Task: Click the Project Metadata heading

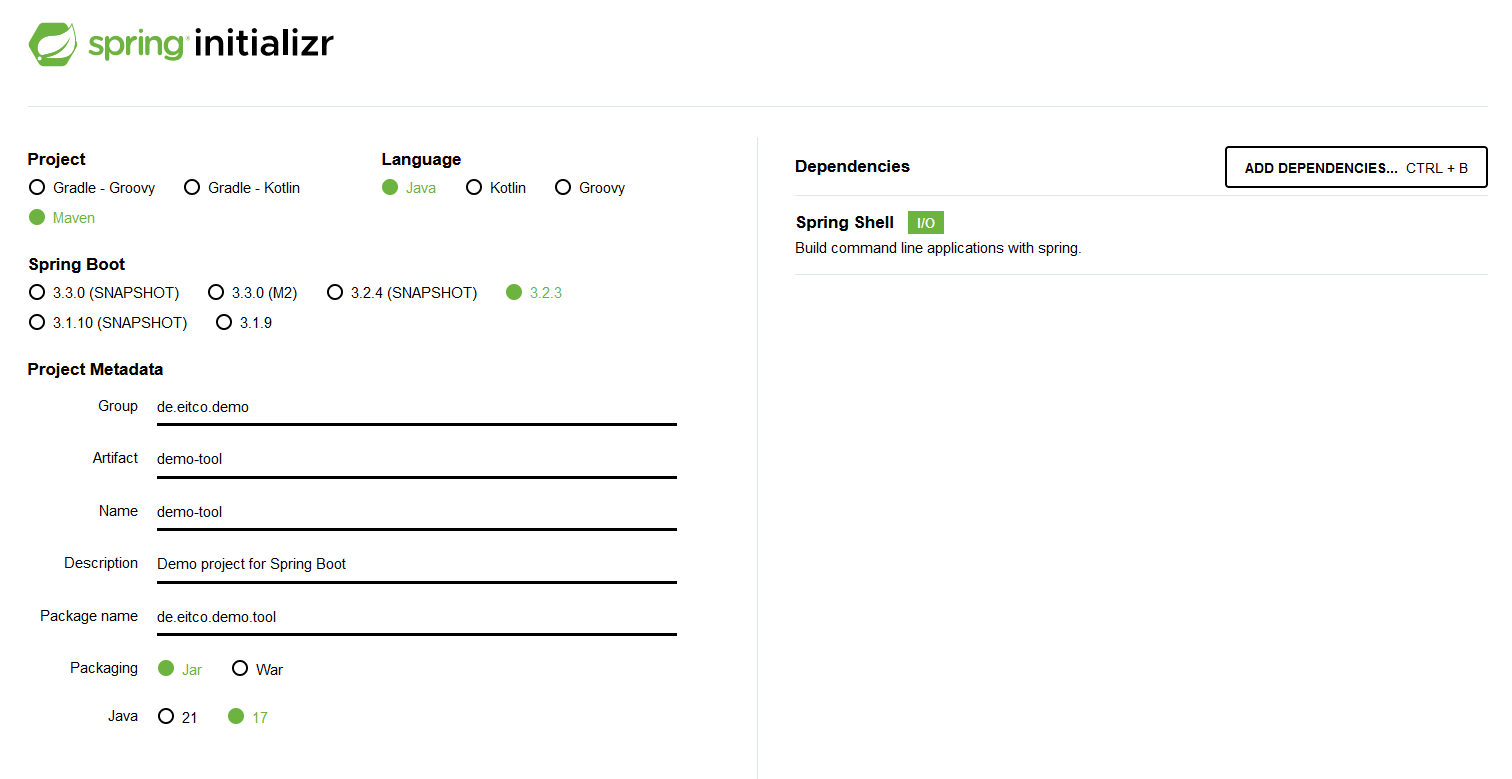Action: 95,369
